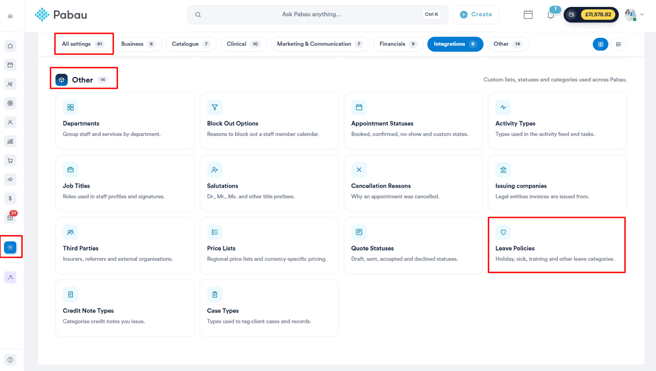The height and width of the screenshot is (371, 656).
Task: Open the Price Lists title
Action: (x=221, y=248)
